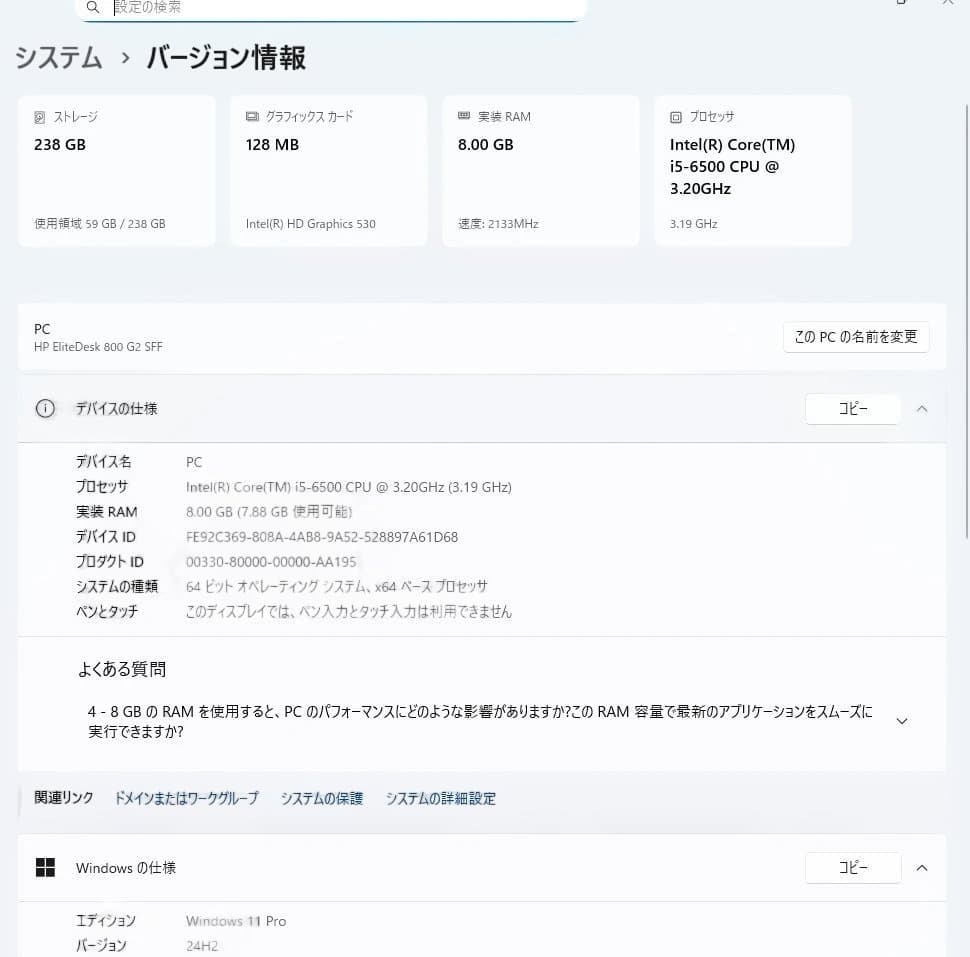The image size is (970, 957).
Task: Copy device specifications with コピー button
Action: [x=852, y=408]
